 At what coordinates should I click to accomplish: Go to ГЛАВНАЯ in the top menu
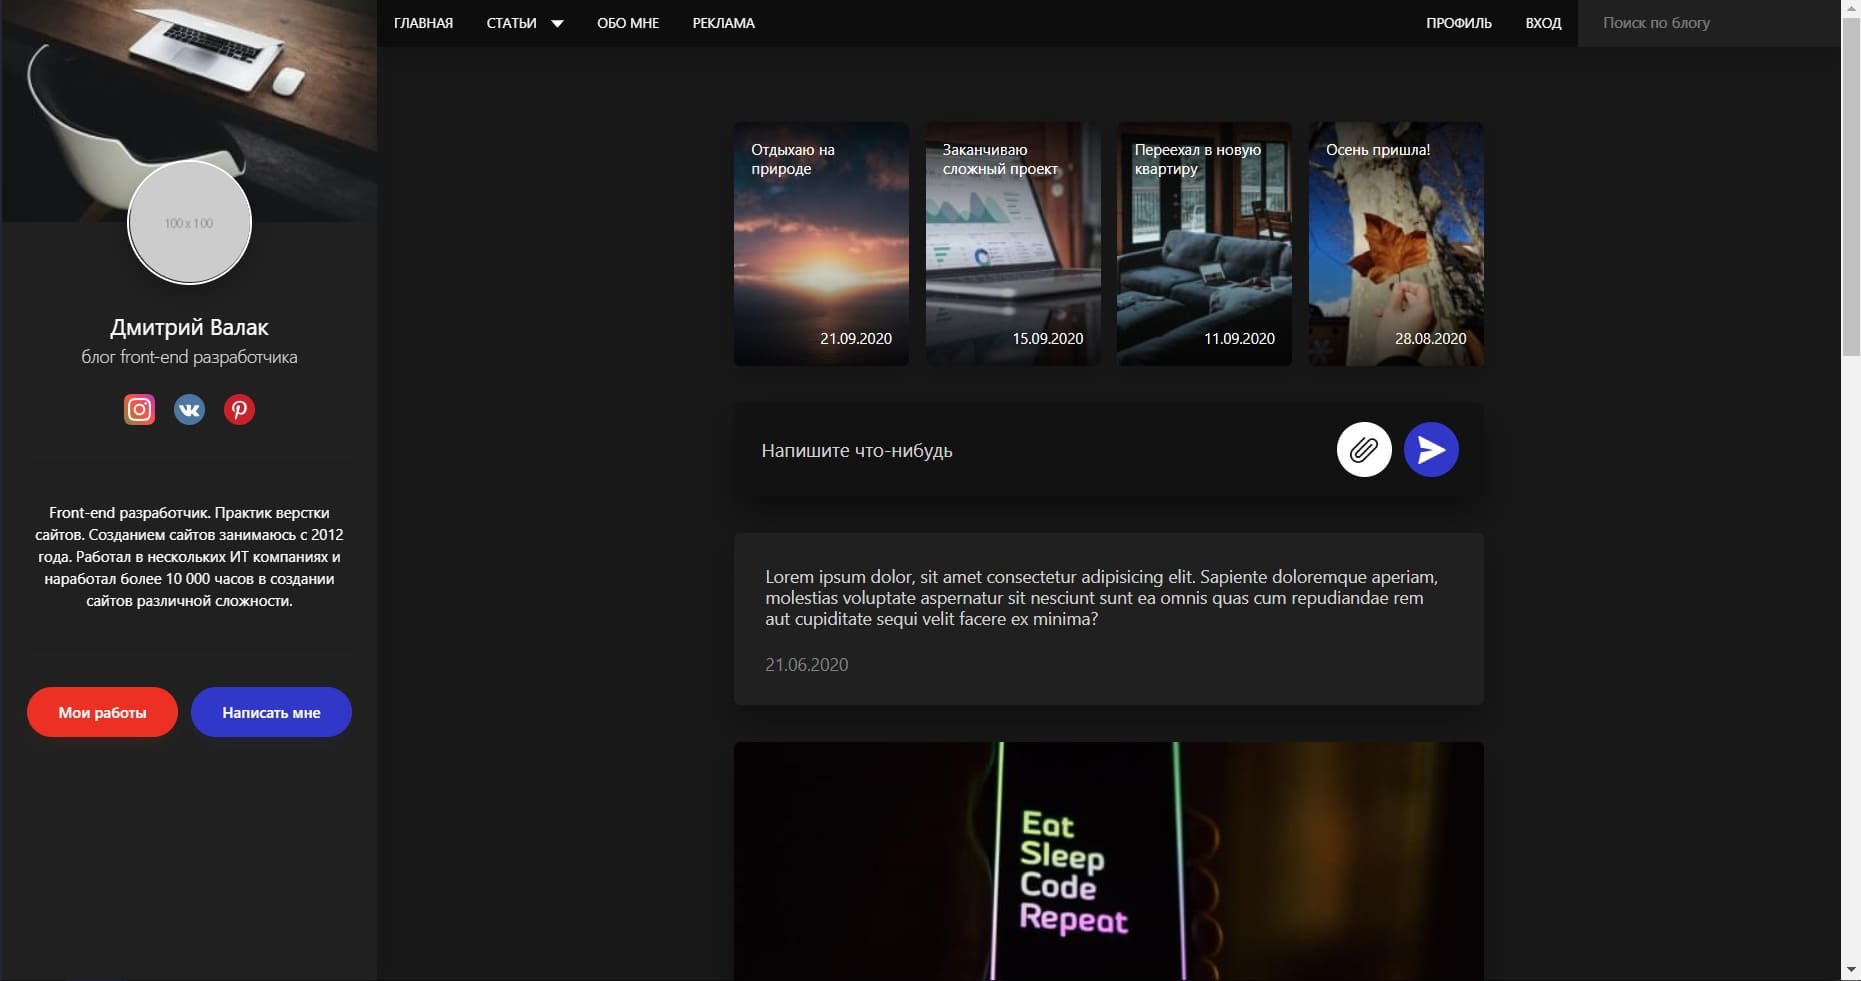pos(423,23)
